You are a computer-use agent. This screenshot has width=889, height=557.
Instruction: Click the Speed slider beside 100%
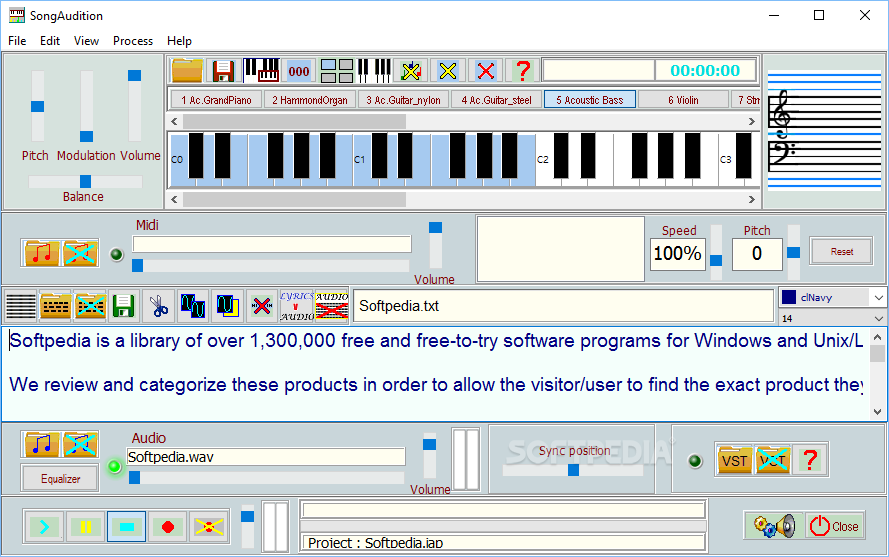tap(716, 252)
